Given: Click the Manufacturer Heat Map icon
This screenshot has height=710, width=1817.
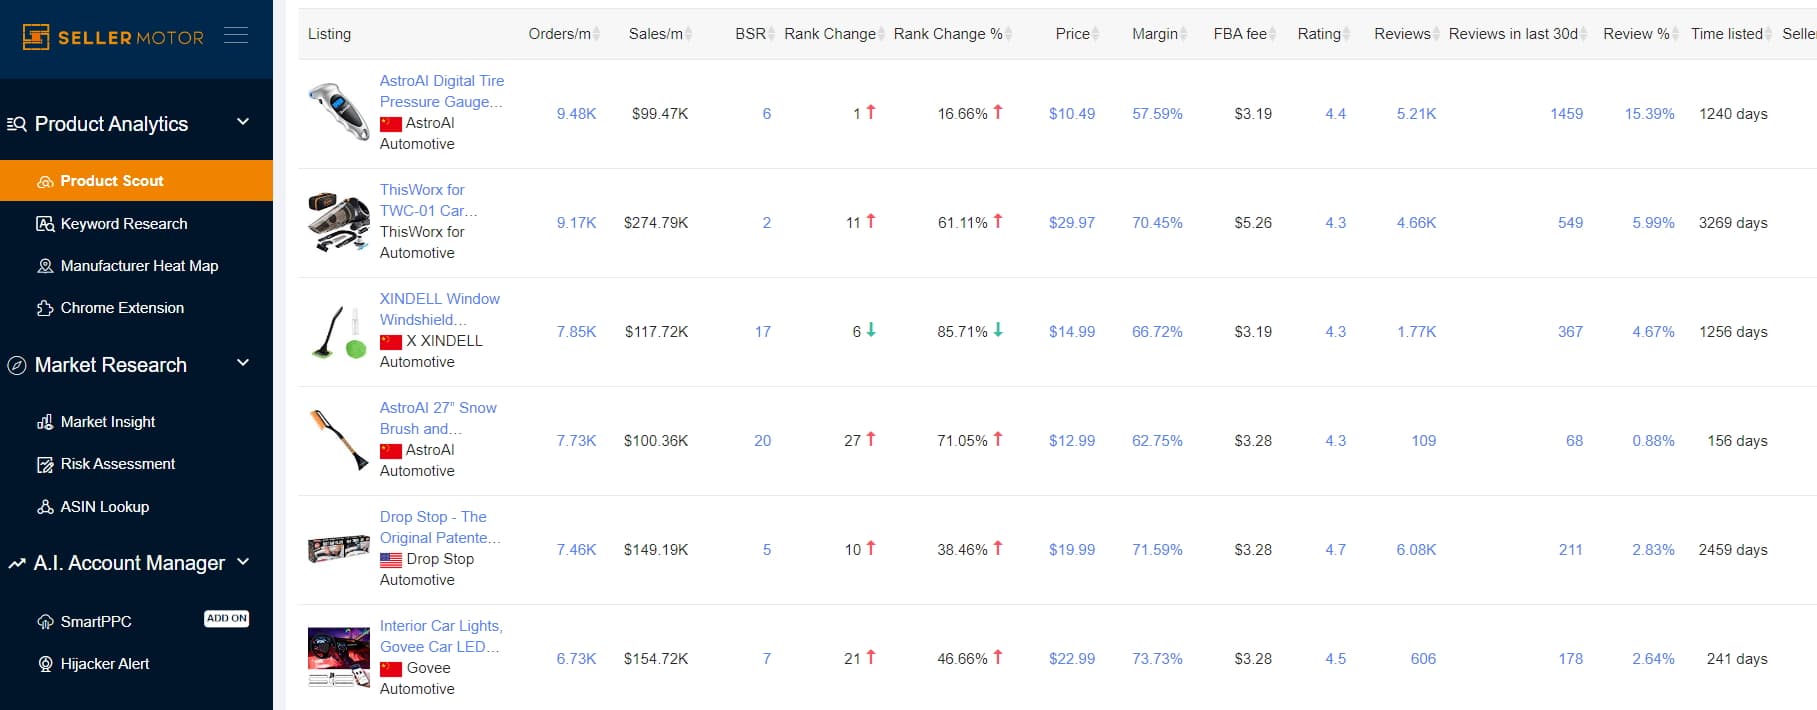Looking at the screenshot, I should [x=45, y=266].
